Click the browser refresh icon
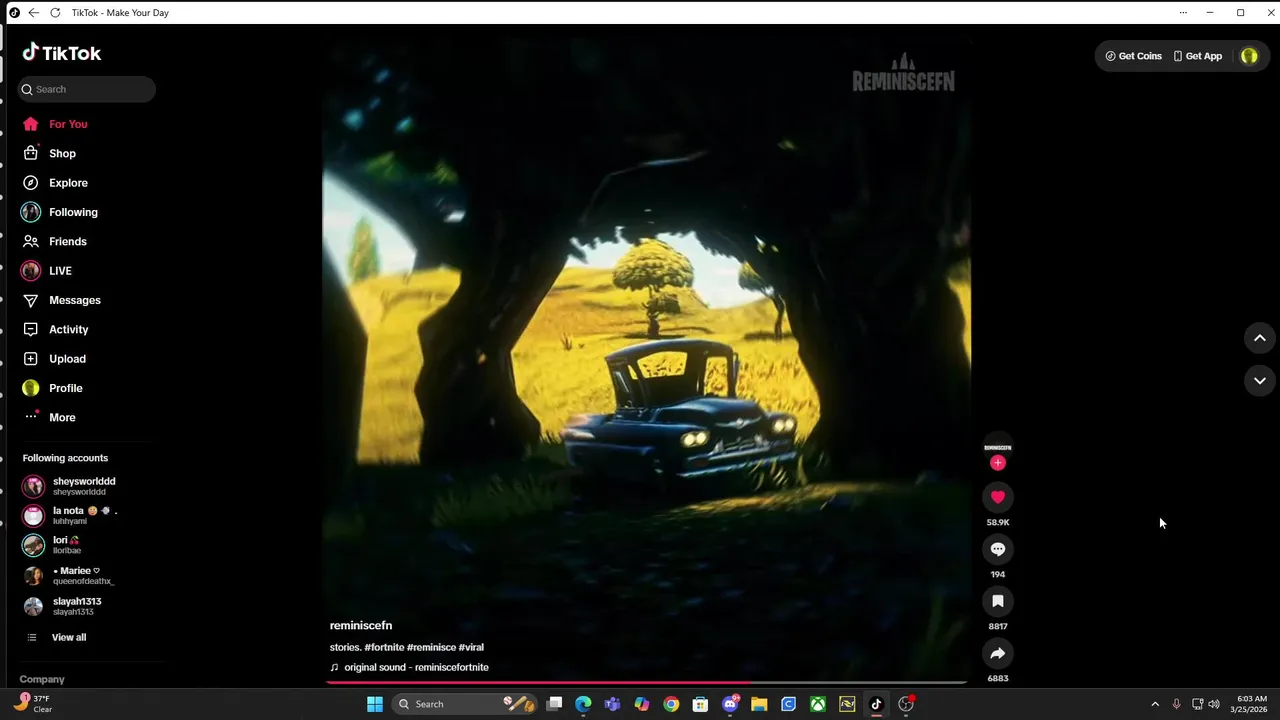Image resolution: width=1280 pixels, height=720 pixels. (x=55, y=12)
